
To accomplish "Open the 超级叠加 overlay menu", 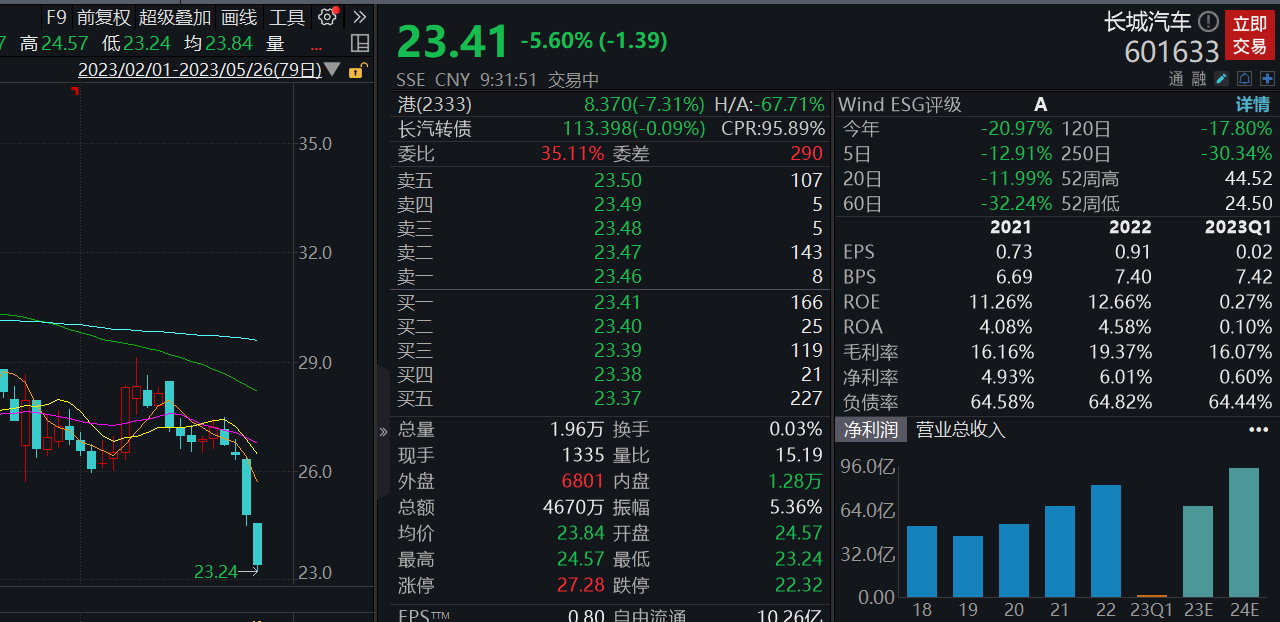I will [175, 17].
